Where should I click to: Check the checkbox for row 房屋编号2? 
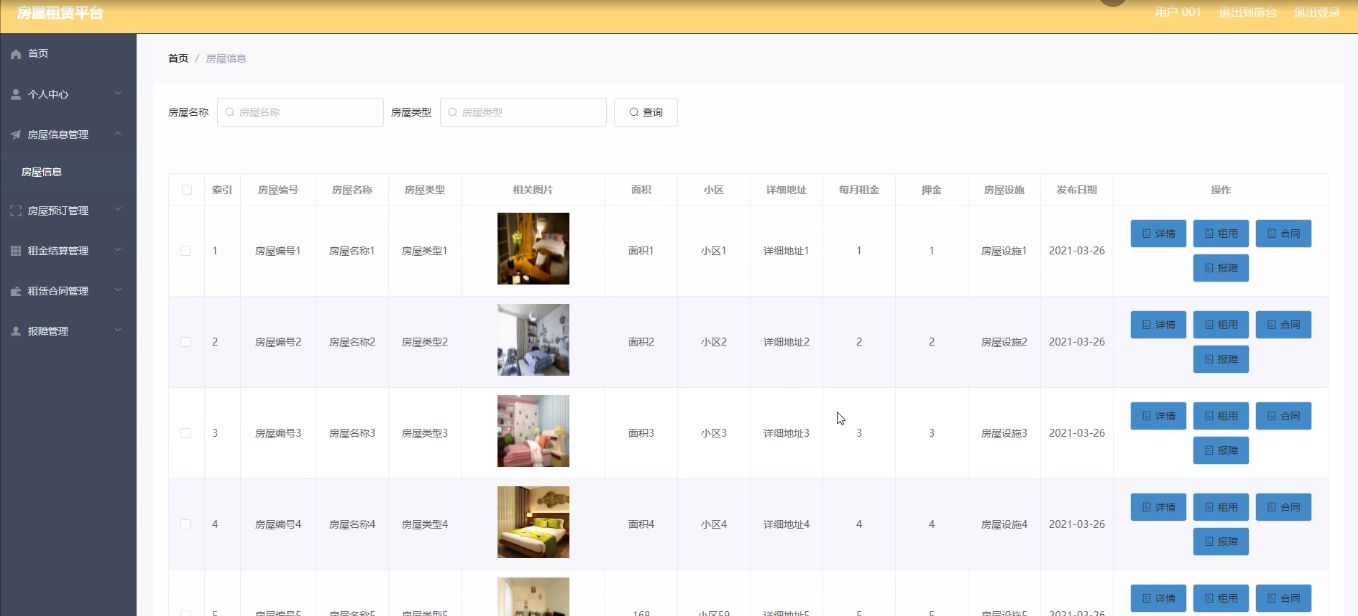pyautogui.click(x=186, y=342)
